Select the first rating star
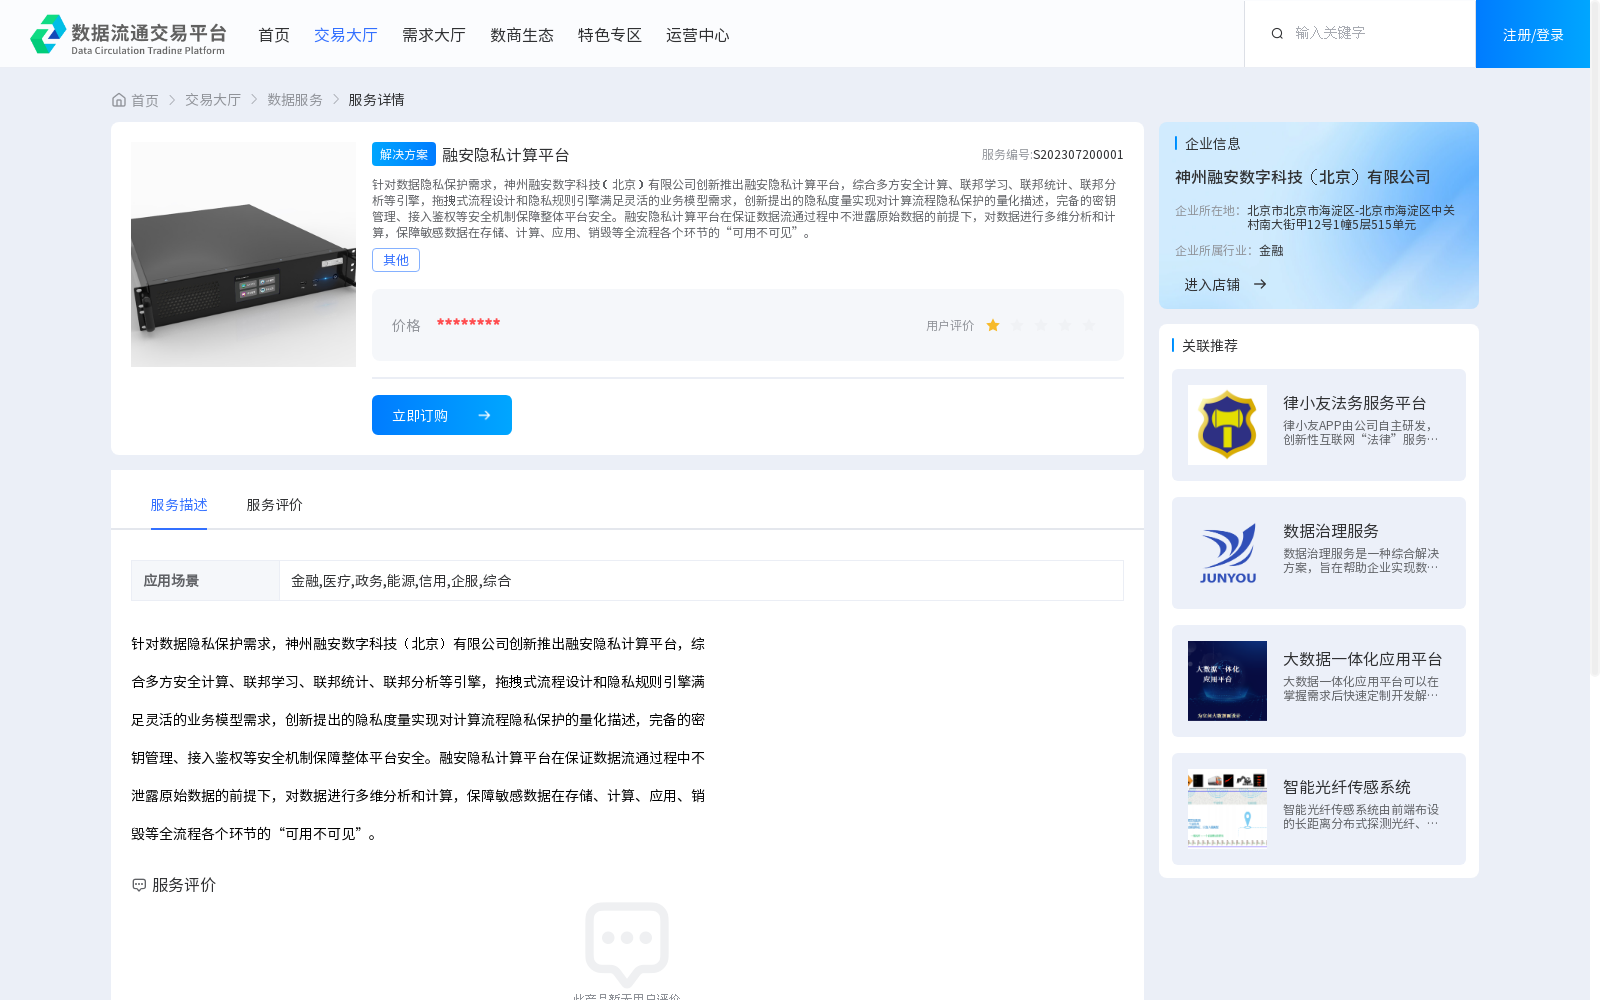This screenshot has width=1600, height=1000. tap(993, 325)
